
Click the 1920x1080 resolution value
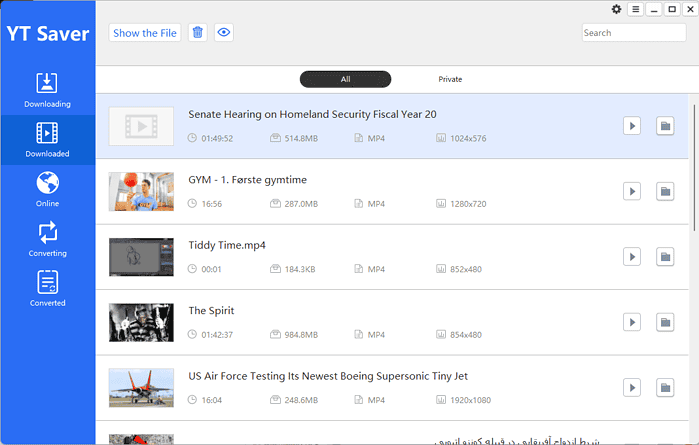(470, 400)
